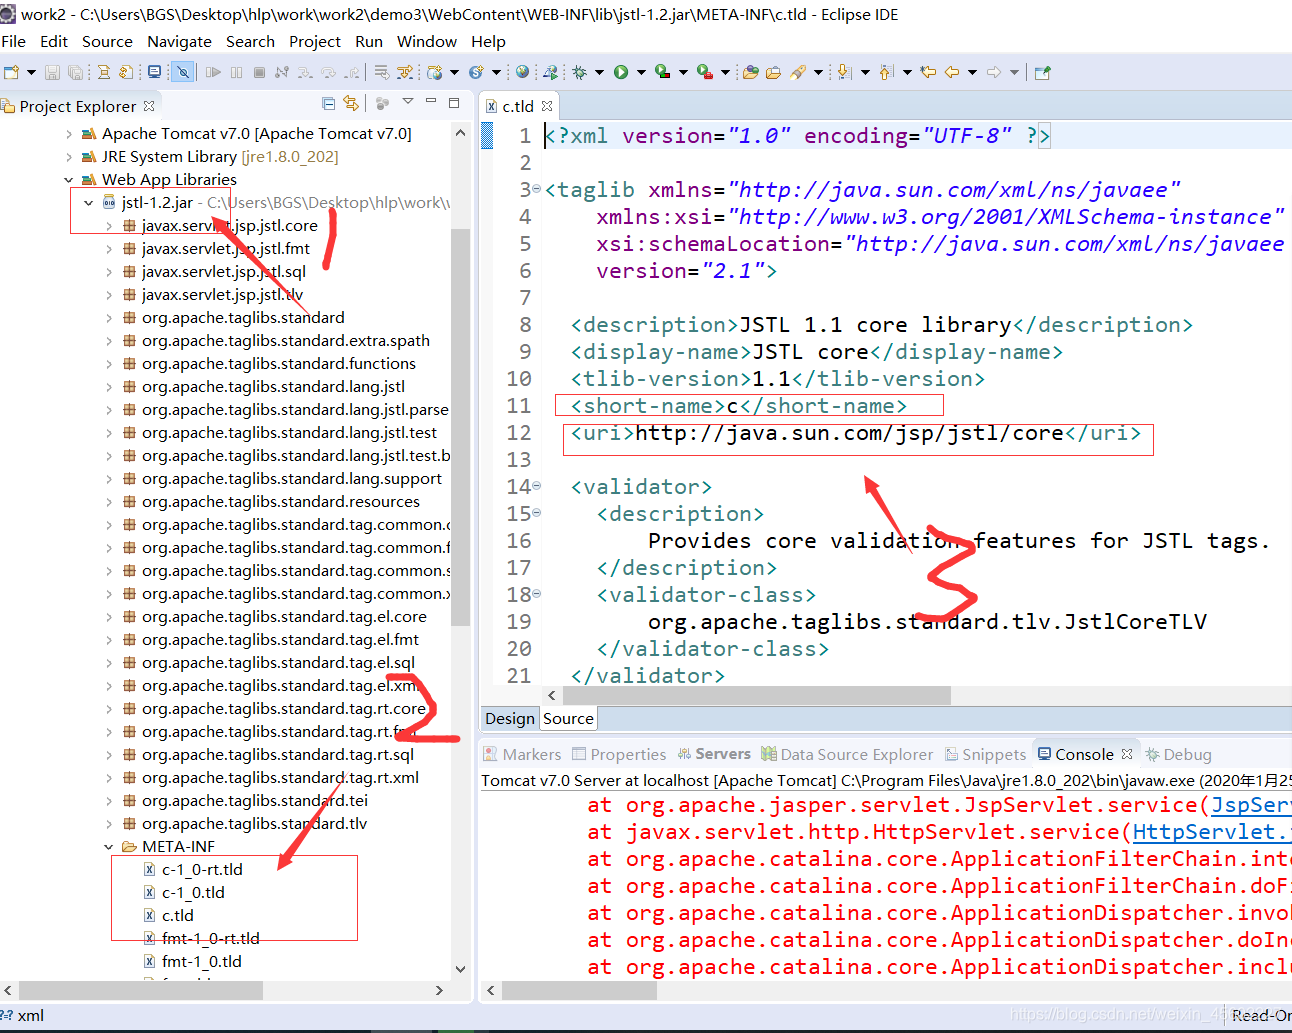Close the c.tld editor tab
This screenshot has height=1033, width=1292.
coord(547,106)
